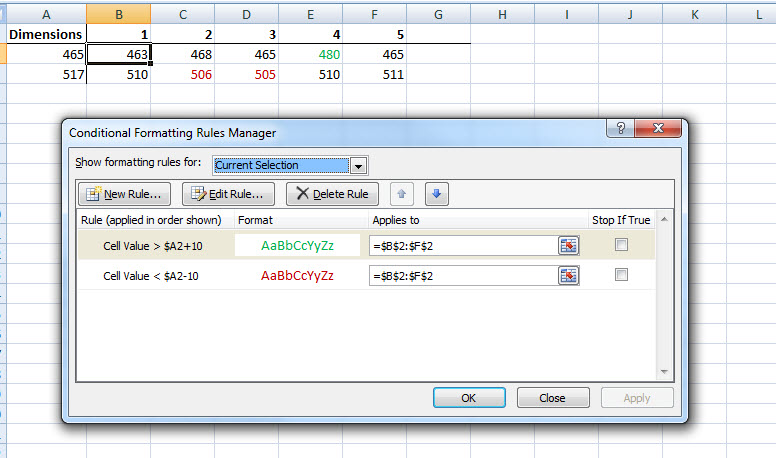776x458 pixels.
Task: Edit Applies to field of the green rule
Action: pyautogui.click(x=463, y=246)
